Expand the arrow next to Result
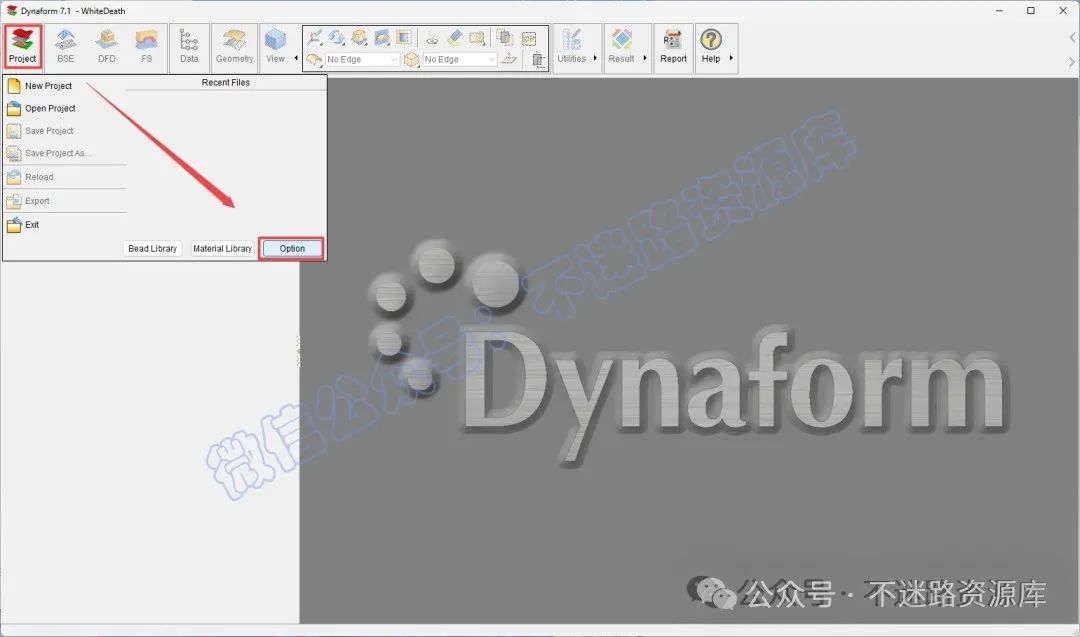Screen dimensions: 1080x637 [x=645, y=58]
